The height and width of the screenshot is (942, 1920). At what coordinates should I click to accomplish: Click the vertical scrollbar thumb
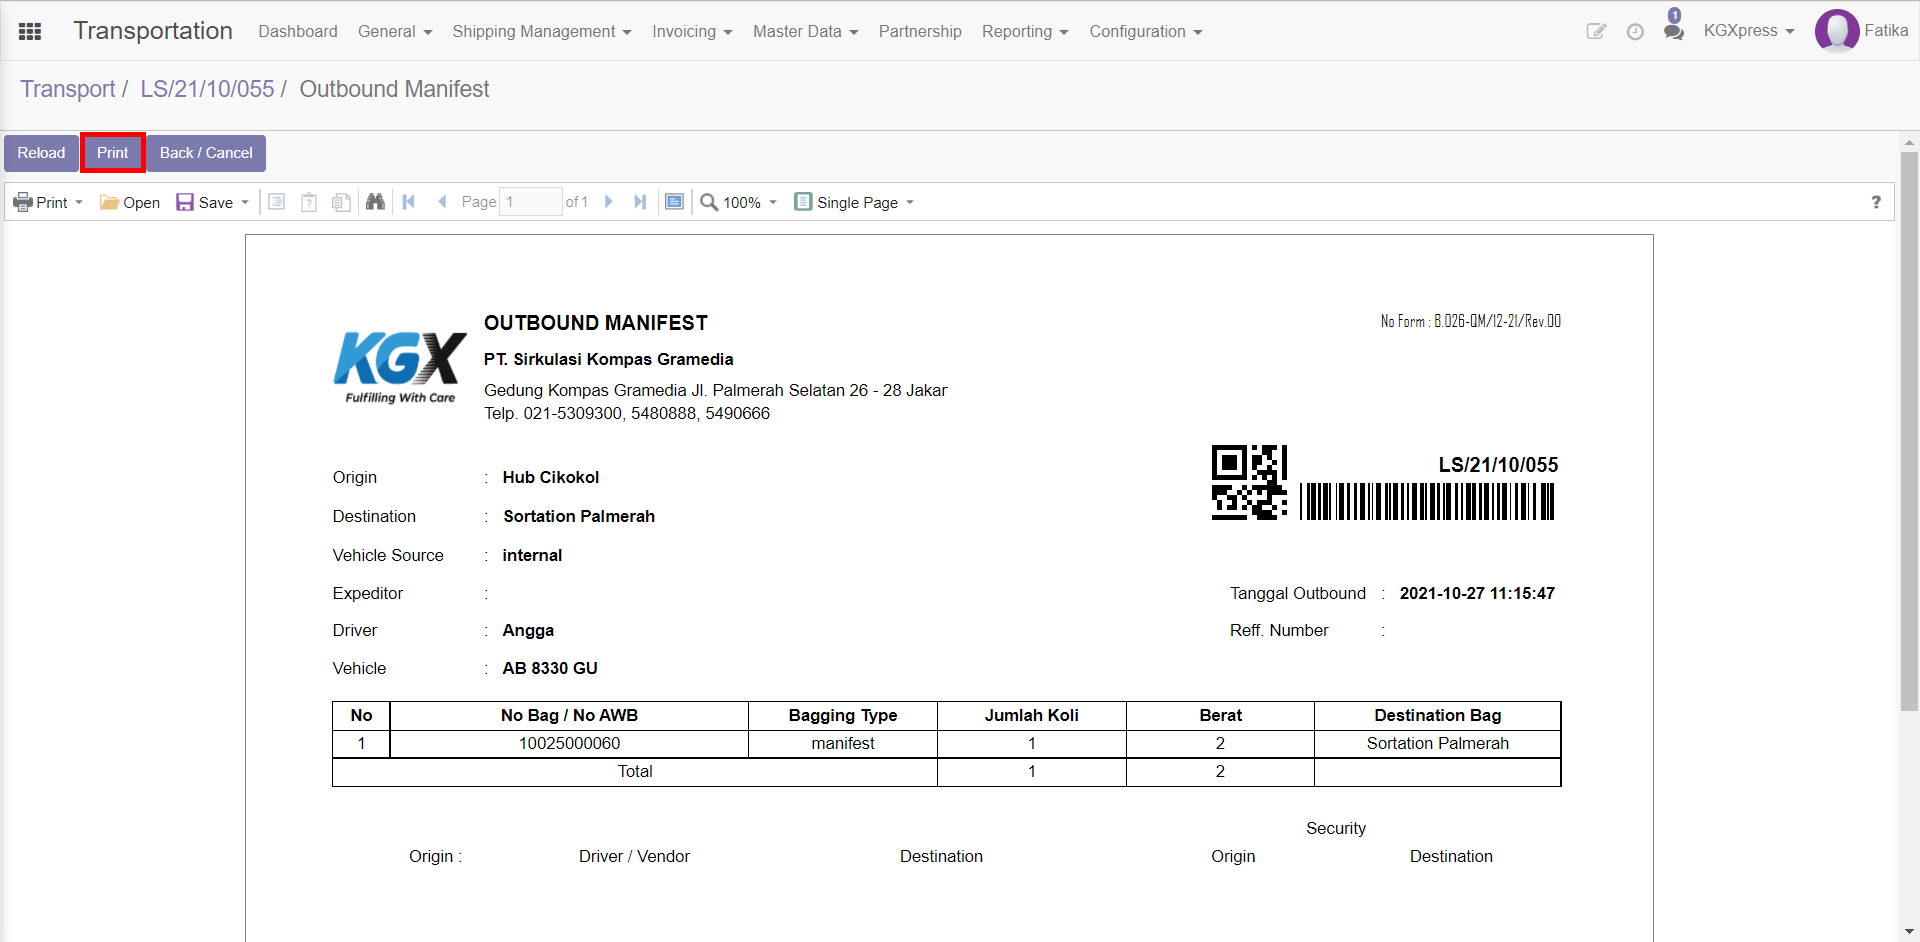tap(1909, 431)
